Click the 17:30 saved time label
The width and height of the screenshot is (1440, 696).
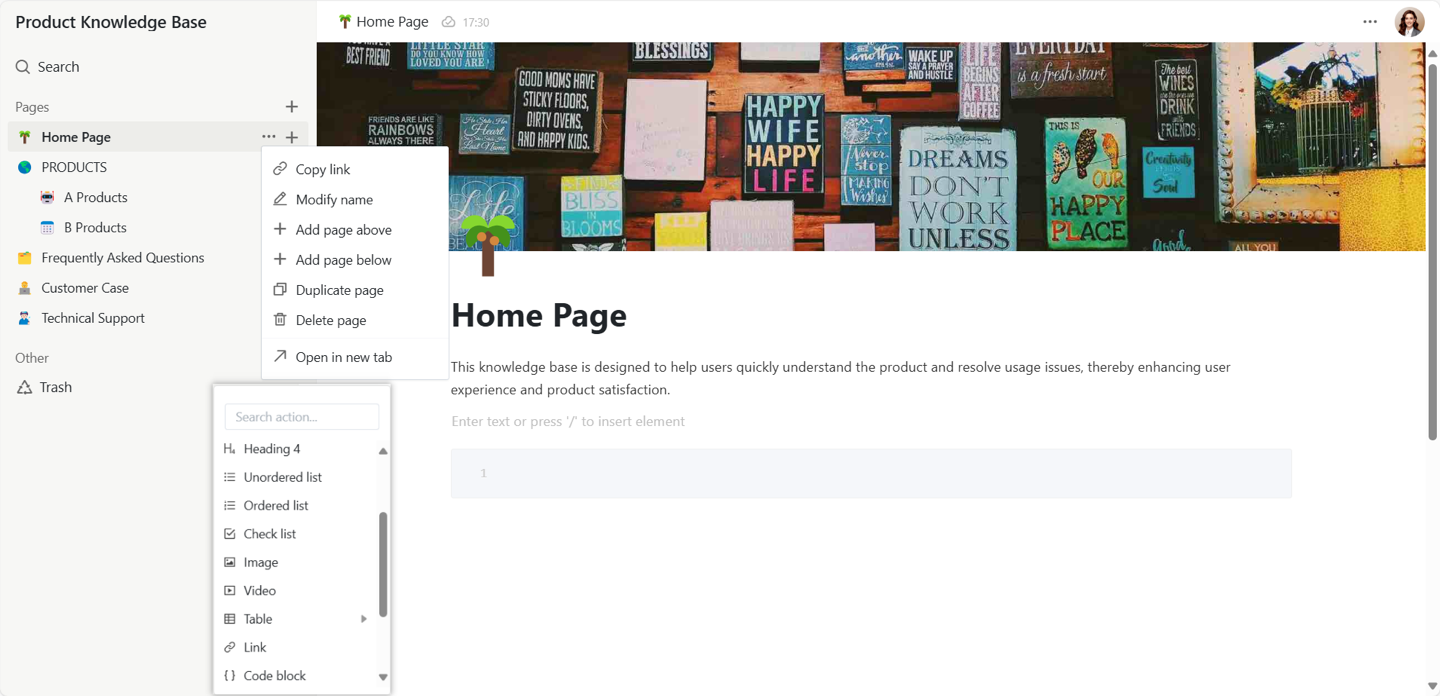[x=476, y=22]
